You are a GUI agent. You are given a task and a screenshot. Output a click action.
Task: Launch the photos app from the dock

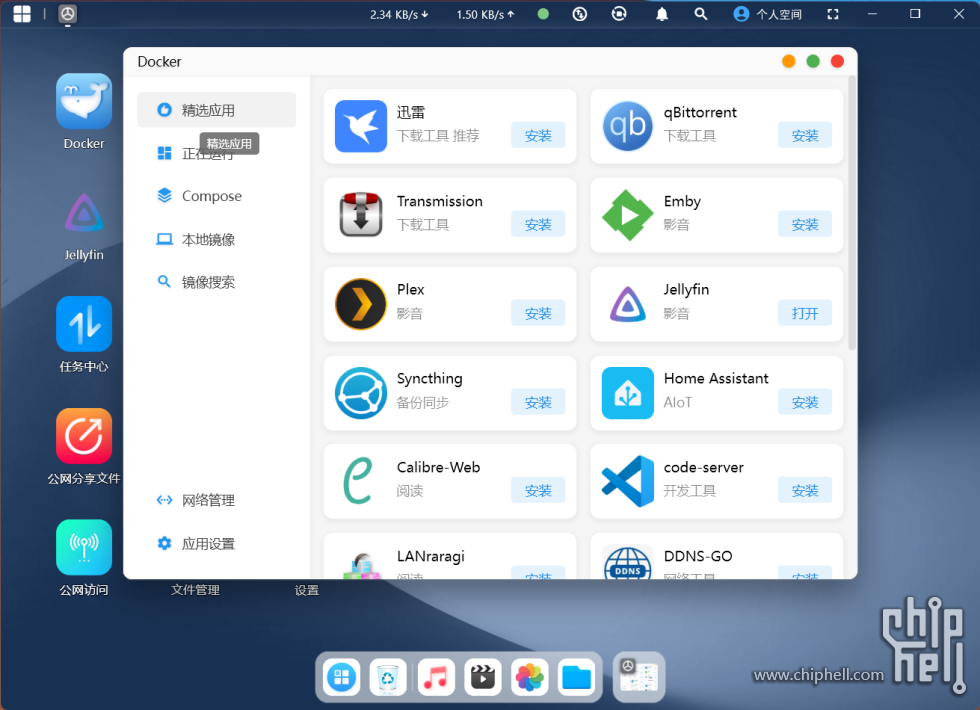click(529, 678)
